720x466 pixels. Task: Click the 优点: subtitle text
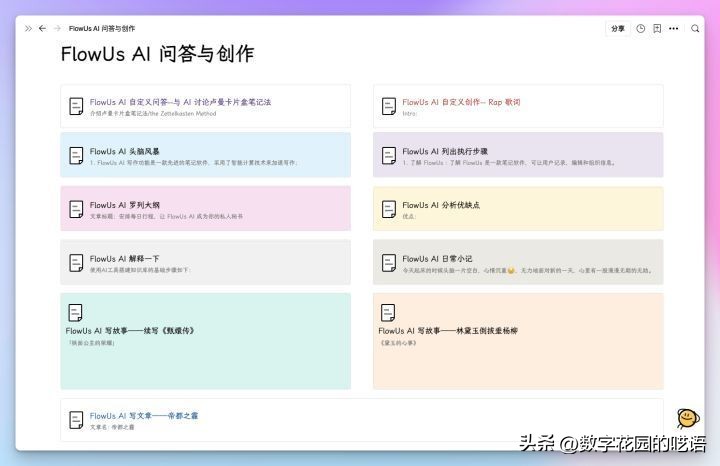click(409, 216)
